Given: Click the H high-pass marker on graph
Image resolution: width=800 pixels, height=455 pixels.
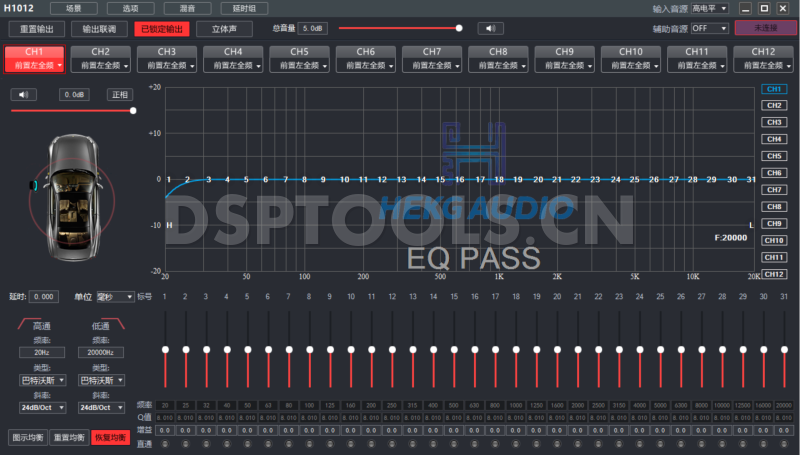Looking at the screenshot, I should tap(169, 225).
